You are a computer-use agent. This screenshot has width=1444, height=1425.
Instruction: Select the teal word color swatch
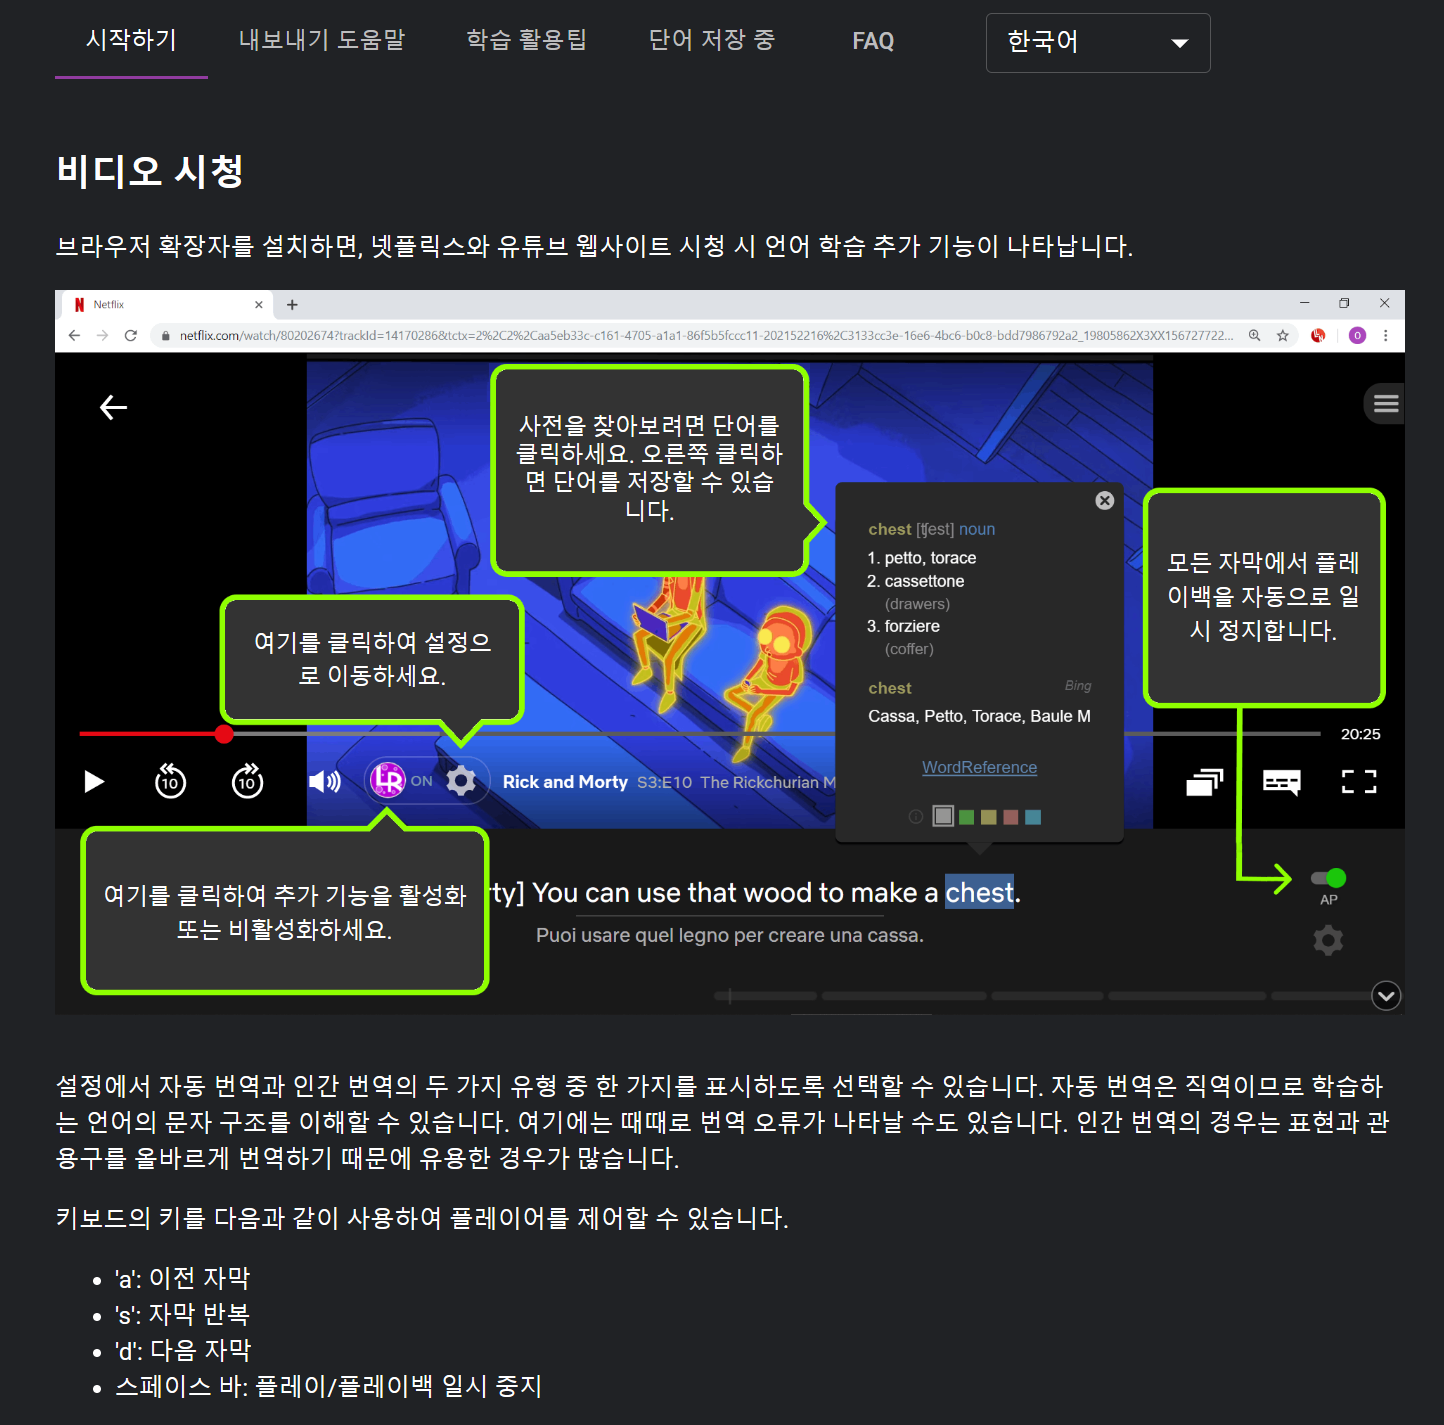click(x=1034, y=817)
